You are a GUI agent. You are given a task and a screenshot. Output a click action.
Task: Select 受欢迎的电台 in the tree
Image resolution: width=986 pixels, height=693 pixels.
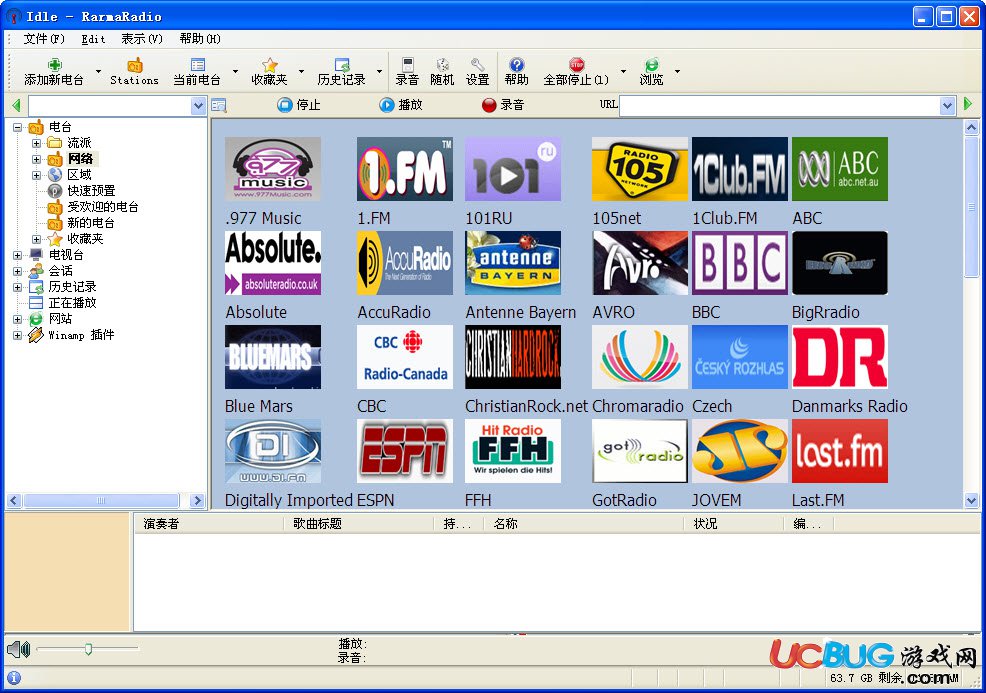pyautogui.click(x=102, y=207)
